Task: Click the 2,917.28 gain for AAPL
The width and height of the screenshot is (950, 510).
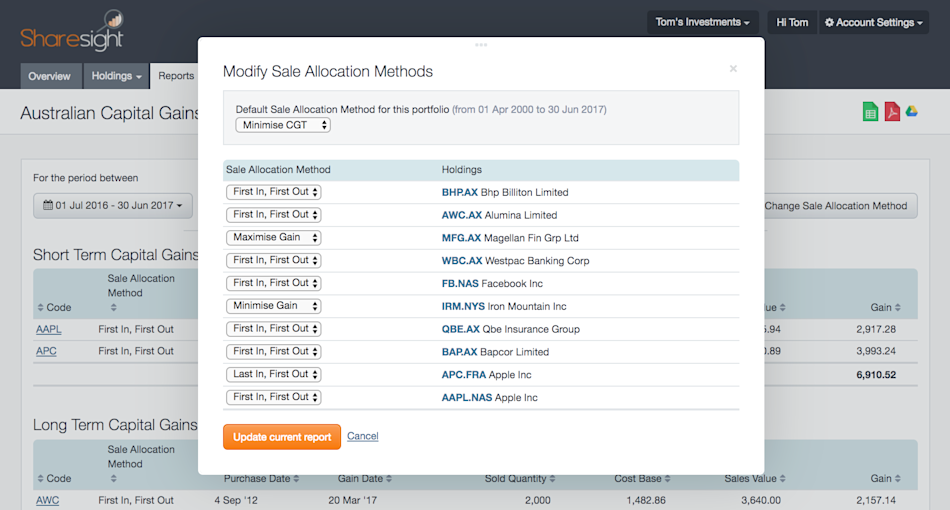Action: point(875,330)
